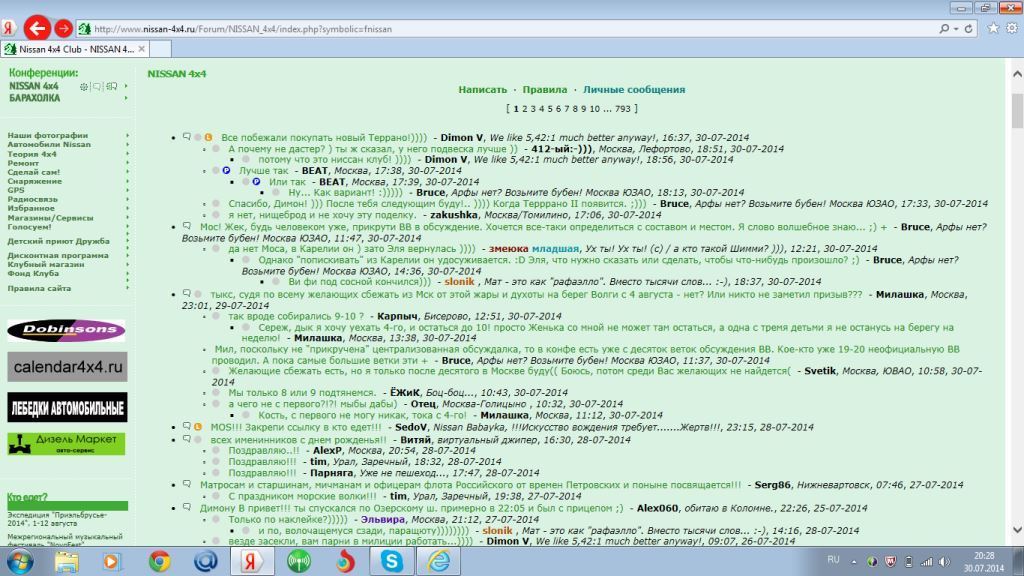This screenshot has width=1024, height=576.
Task: Expand the arrow next to Автомобили Nissan
Action: 127,144
